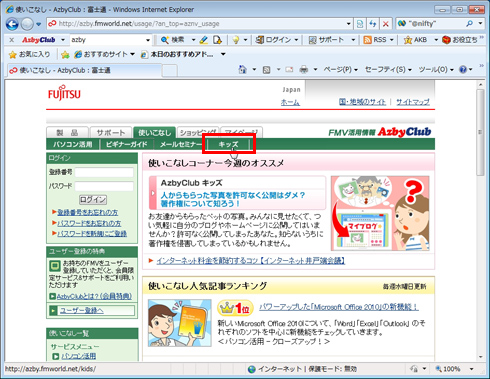Open パスワードをお忘れの方 link
This screenshot has width=490, height=379.
[x=89, y=223]
